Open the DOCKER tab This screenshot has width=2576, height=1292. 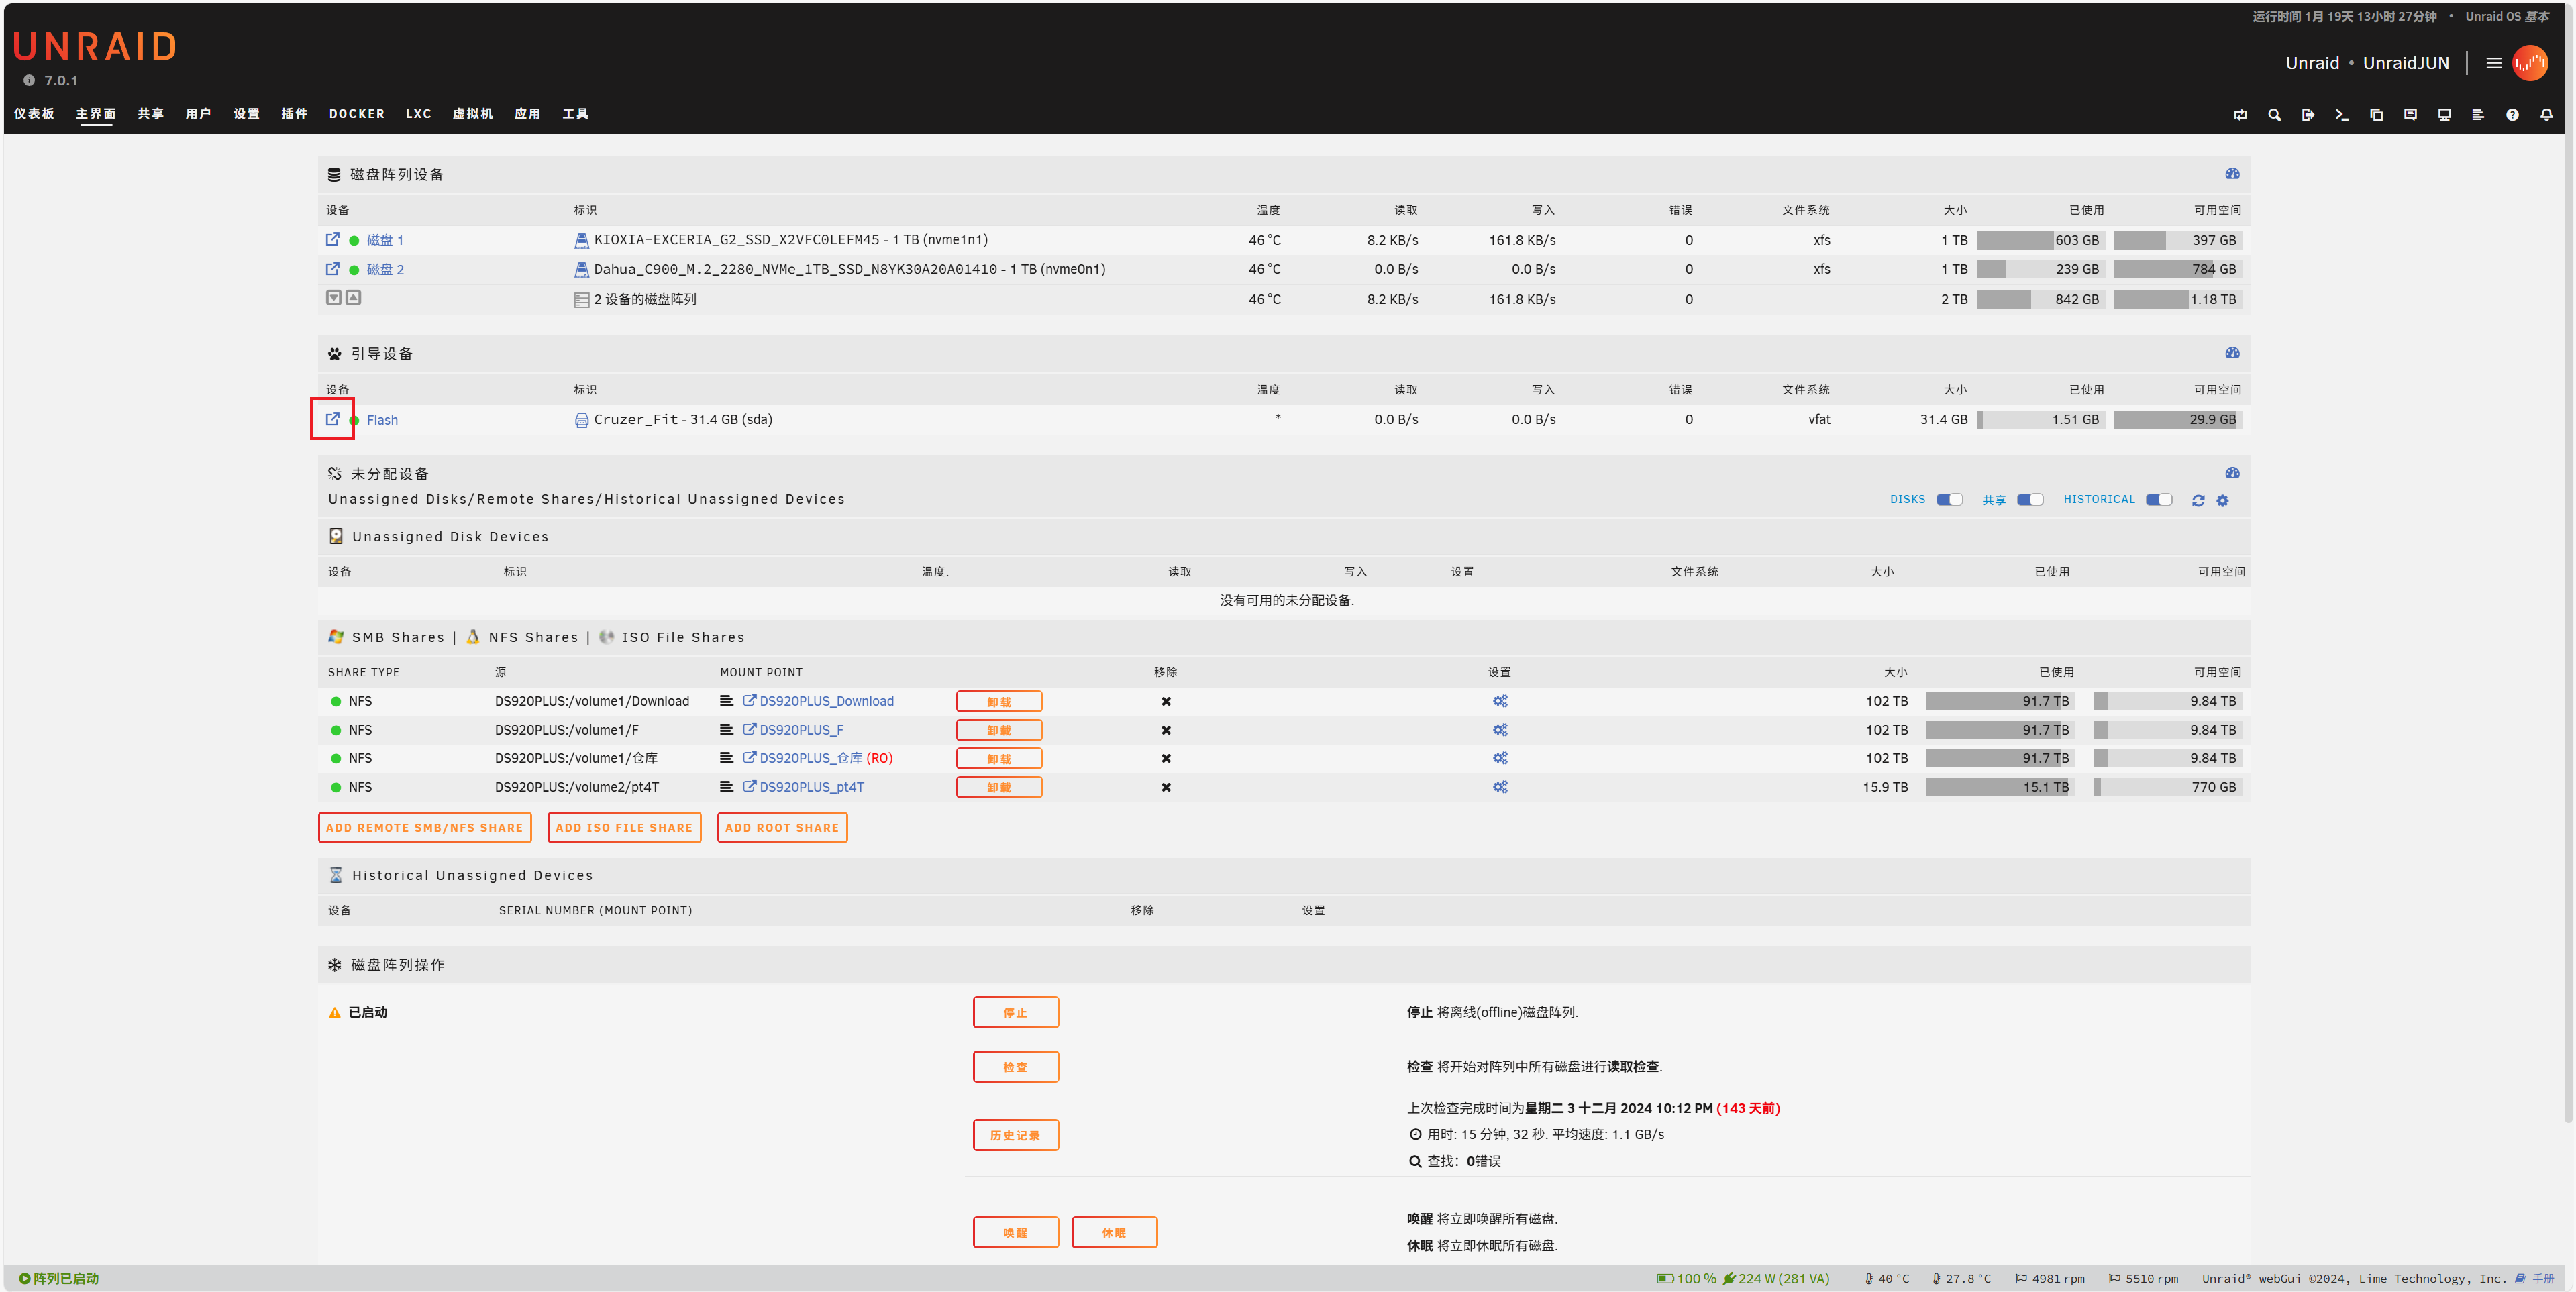[357, 114]
